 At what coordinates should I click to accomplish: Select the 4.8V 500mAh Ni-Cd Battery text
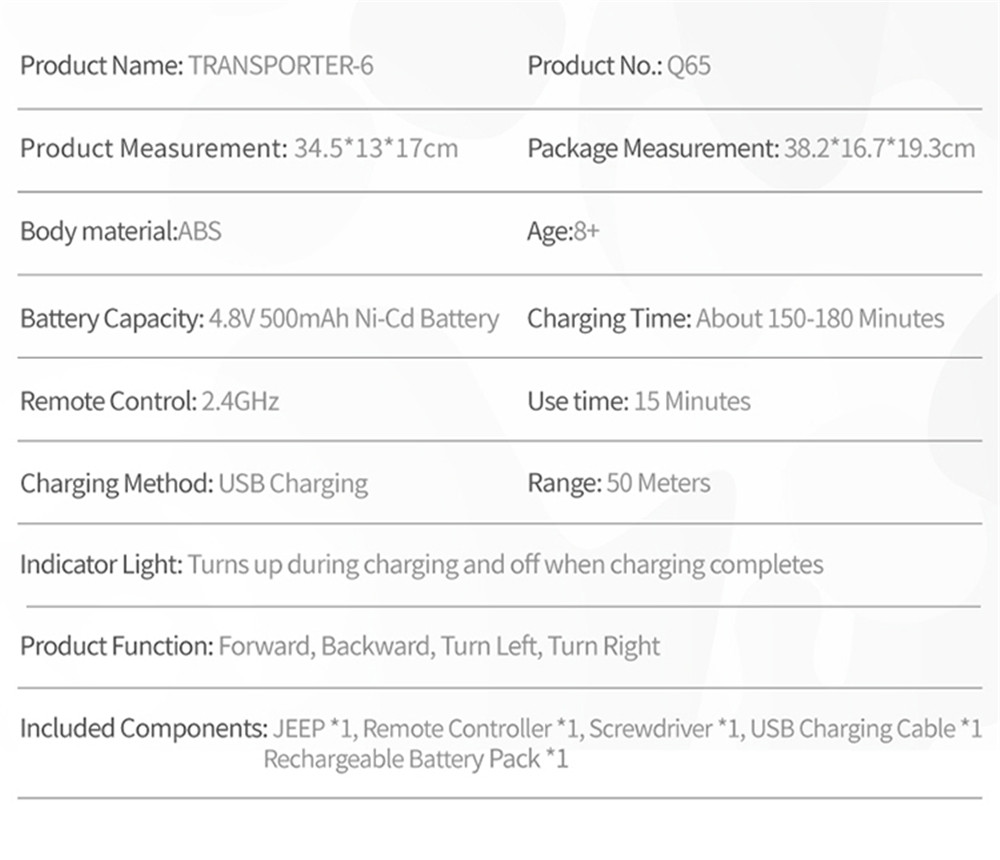(x=354, y=319)
